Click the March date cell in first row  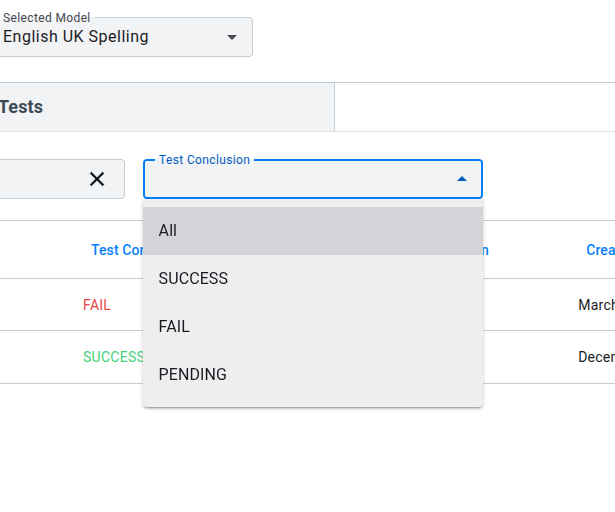tap(596, 305)
